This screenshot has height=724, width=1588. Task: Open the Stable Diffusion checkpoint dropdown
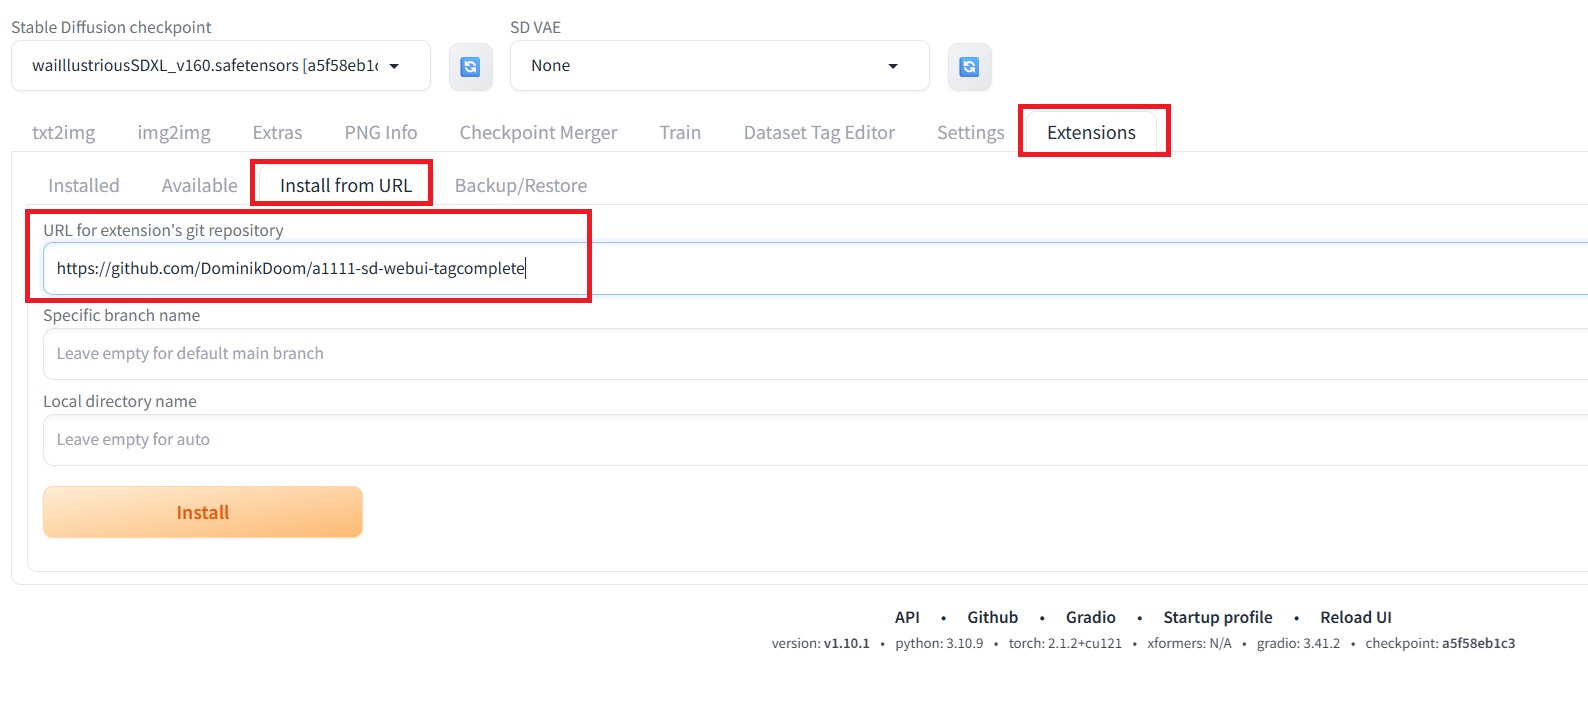tap(220, 66)
